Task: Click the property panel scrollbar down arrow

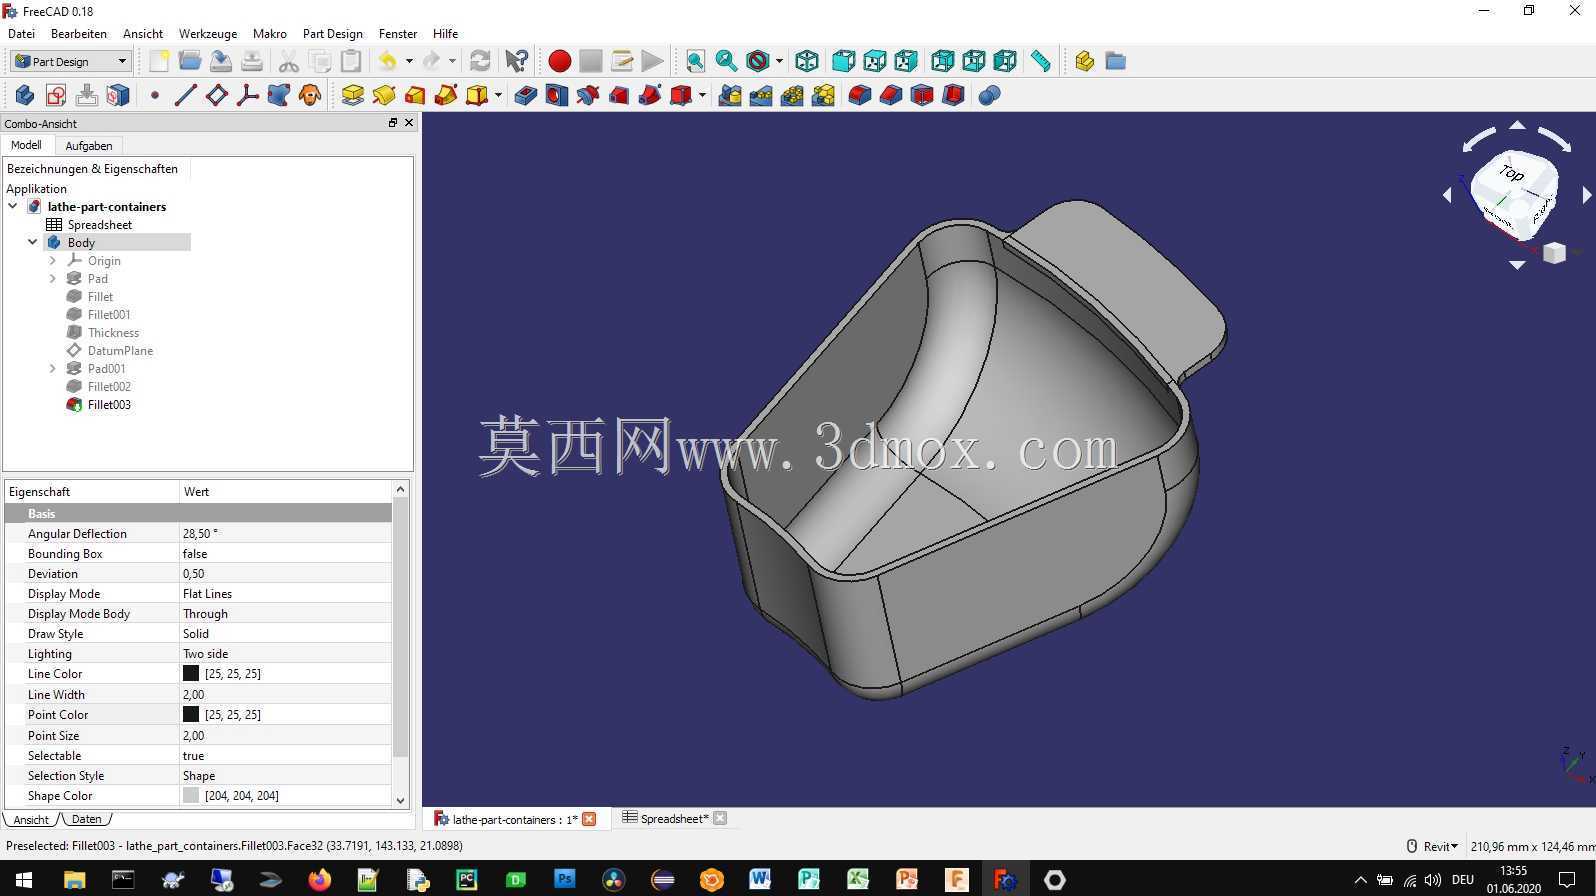Action: [x=401, y=800]
